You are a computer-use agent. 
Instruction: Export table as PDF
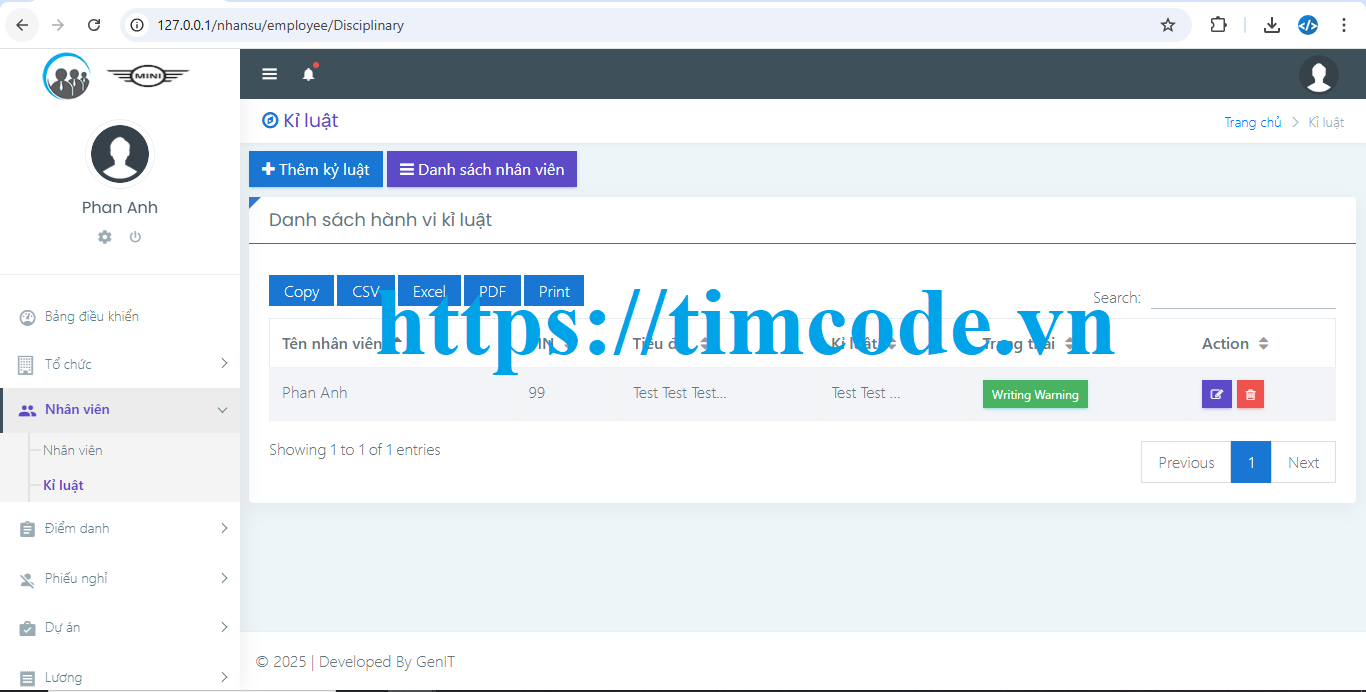pyautogui.click(x=492, y=291)
